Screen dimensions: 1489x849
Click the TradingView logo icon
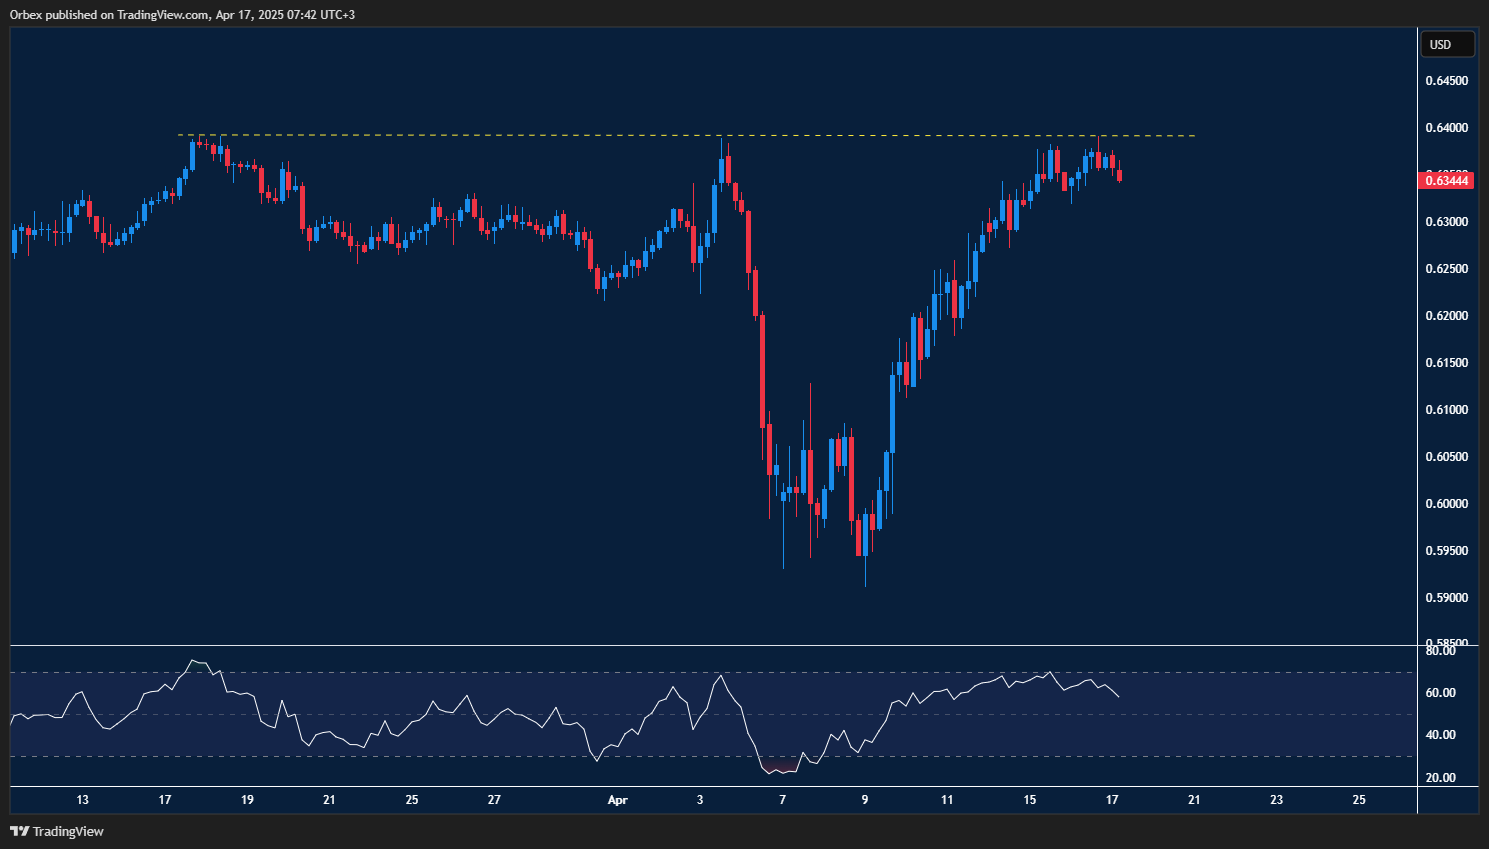pyautogui.click(x=19, y=831)
